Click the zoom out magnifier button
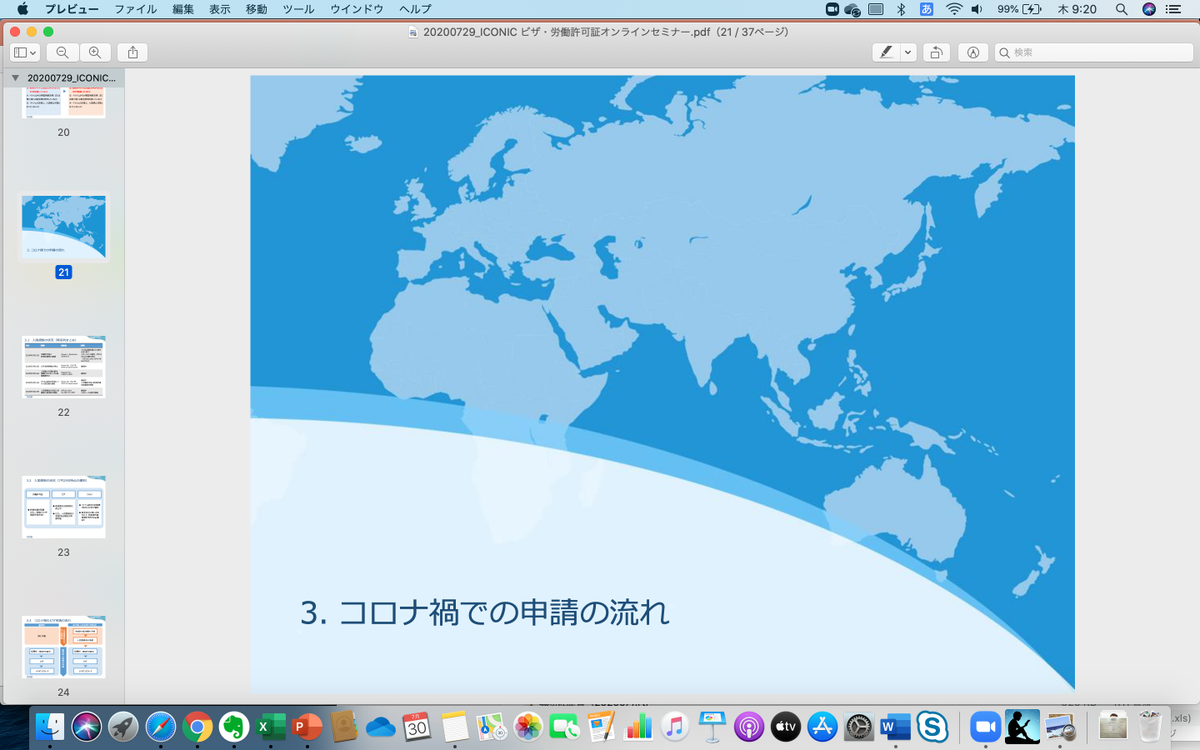1200x750 pixels. (x=63, y=52)
